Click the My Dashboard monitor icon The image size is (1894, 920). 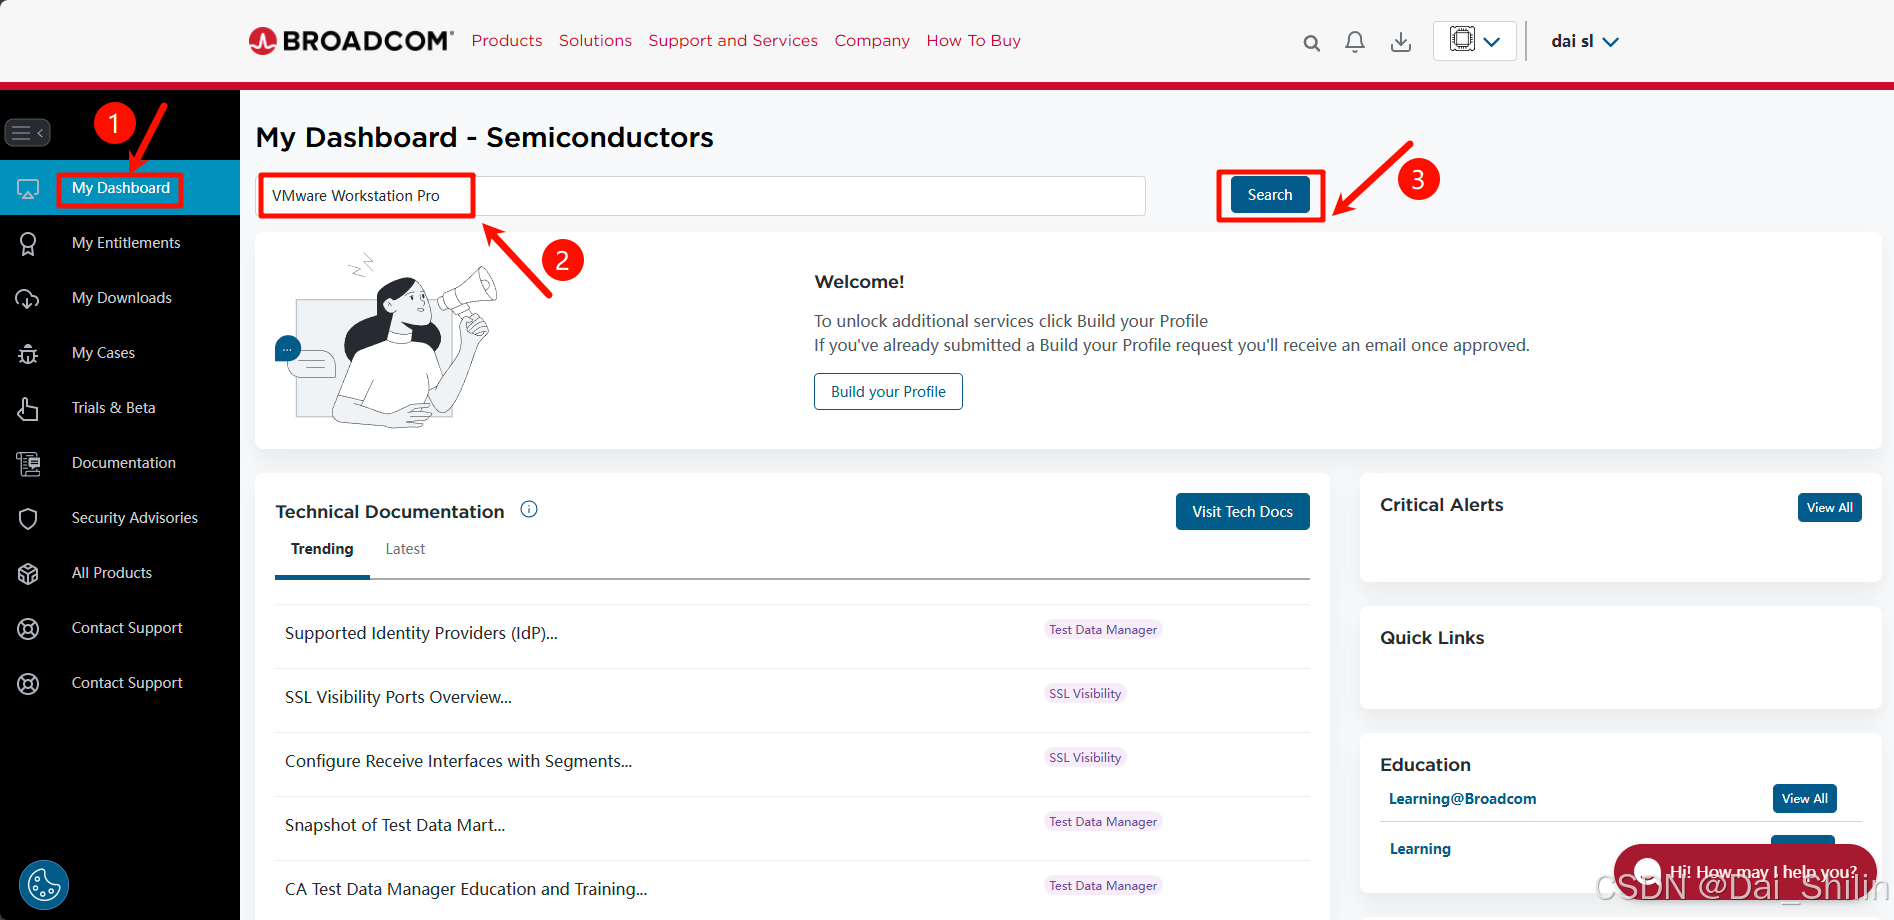point(28,189)
